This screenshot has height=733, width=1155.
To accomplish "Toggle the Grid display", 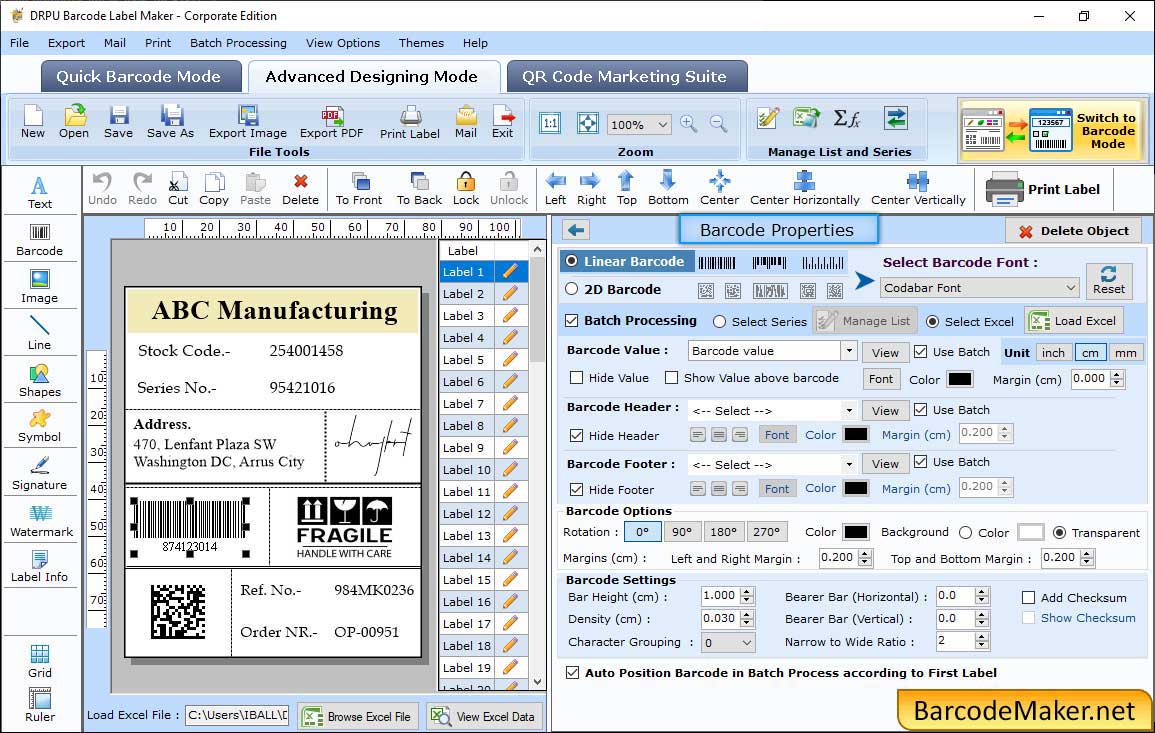I will pyautogui.click(x=40, y=661).
